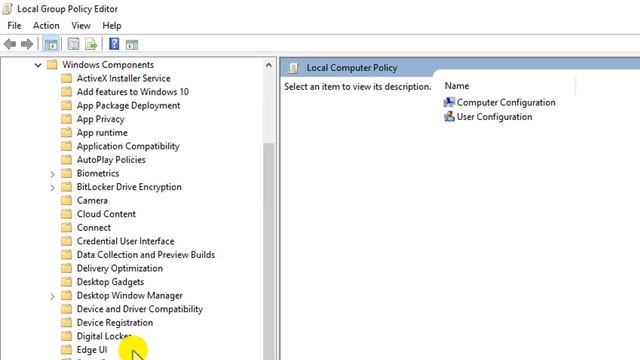
Task: Click the tree scrollbar up arrow
Action: [268, 65]
